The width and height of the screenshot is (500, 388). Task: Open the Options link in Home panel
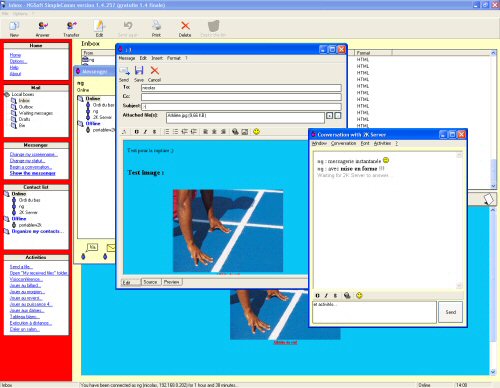pyautogui.click(x=18, y=61)
